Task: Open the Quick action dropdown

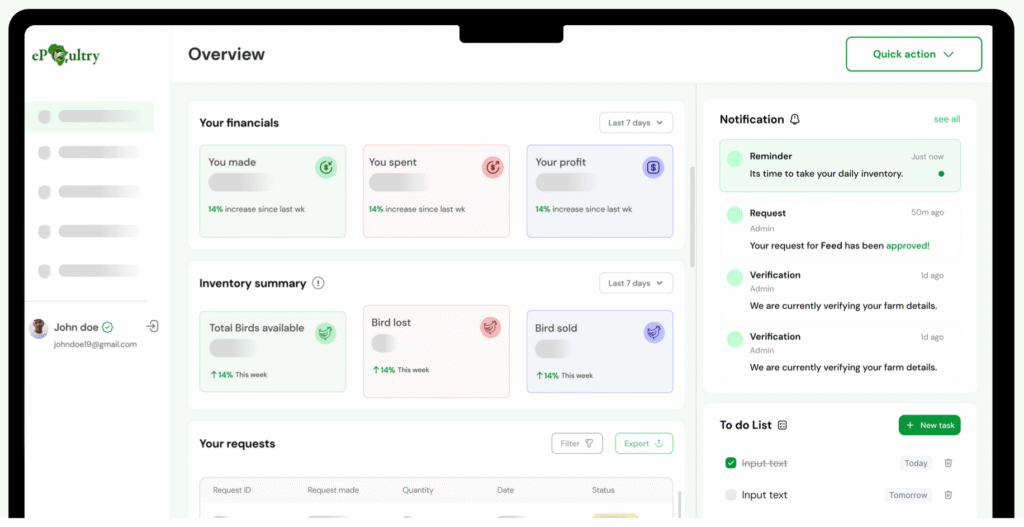Action: [x=914, y=54]
